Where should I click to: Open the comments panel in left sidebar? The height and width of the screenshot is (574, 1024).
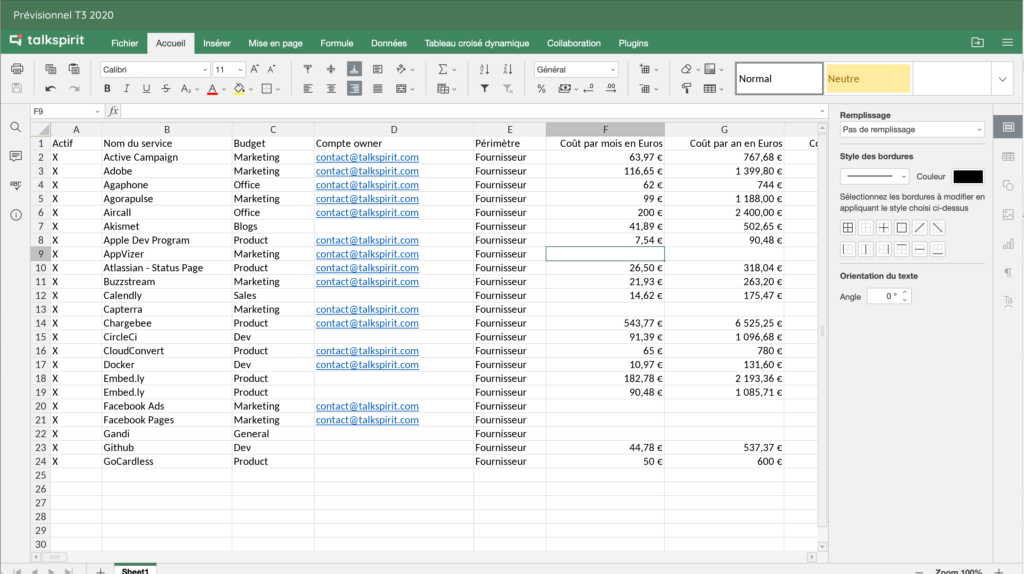point(16,156)
